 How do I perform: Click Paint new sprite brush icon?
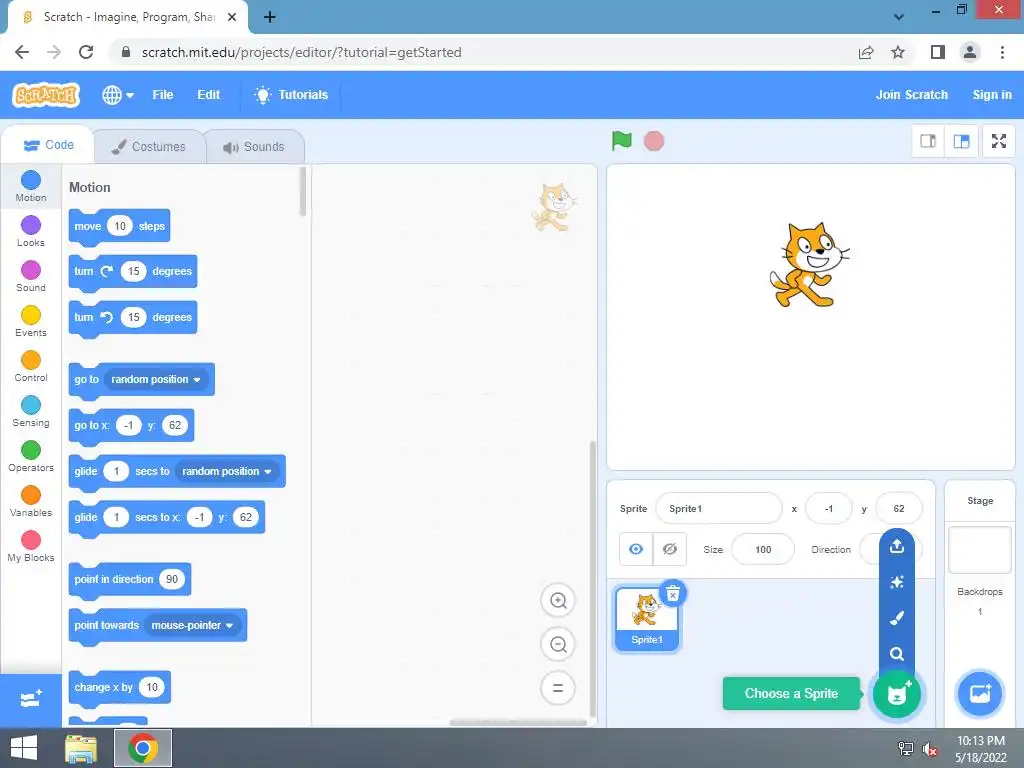(897, 618)
